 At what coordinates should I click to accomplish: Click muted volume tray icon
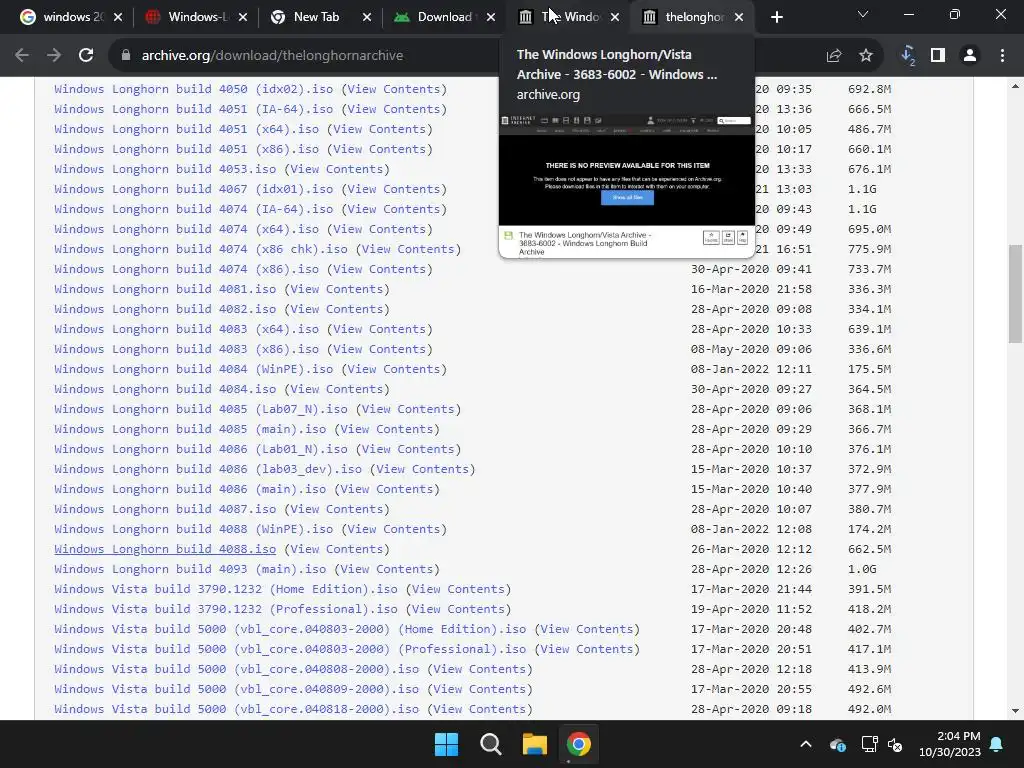click(895, 744)
